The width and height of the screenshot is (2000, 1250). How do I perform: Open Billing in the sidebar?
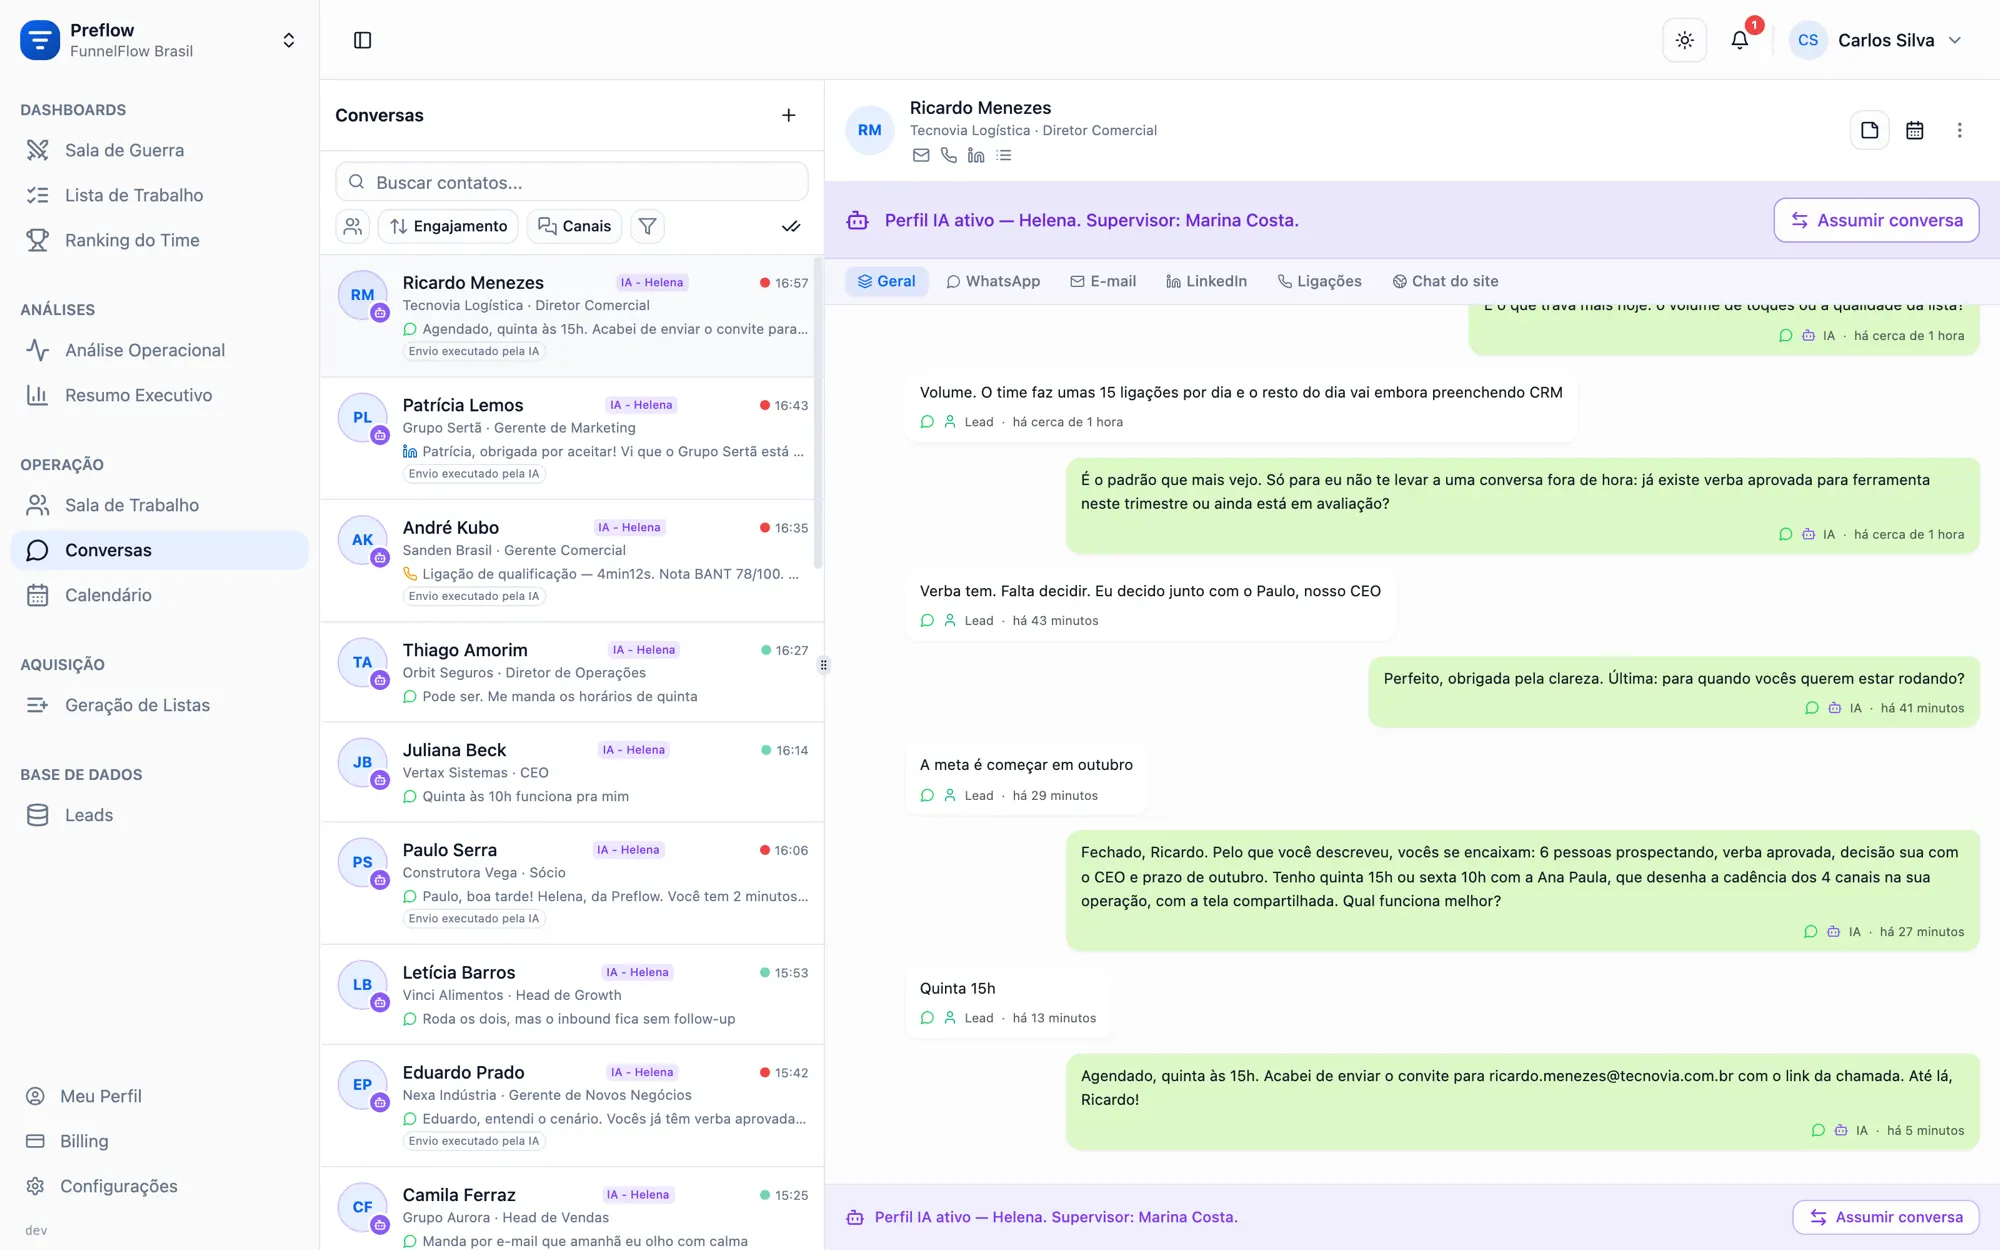(160, 1141)
